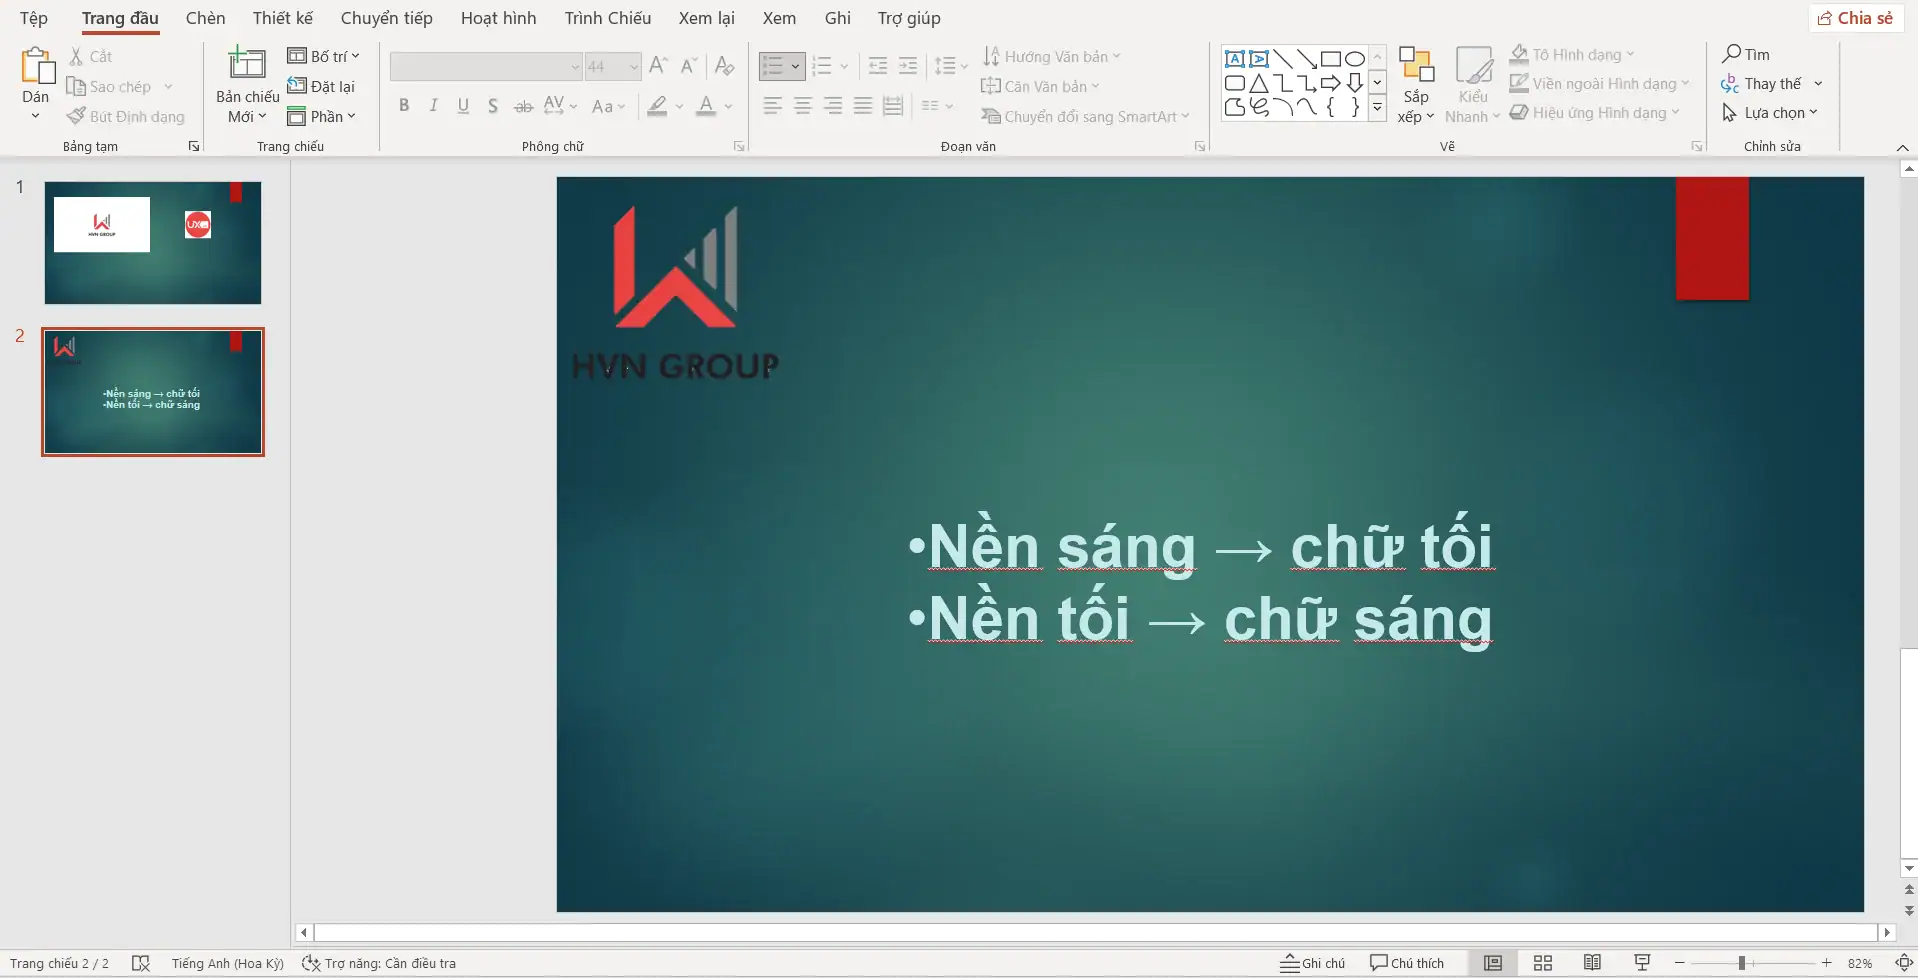1918x978 pixels.
Task: Increase the font size
Action: point(657,65)
